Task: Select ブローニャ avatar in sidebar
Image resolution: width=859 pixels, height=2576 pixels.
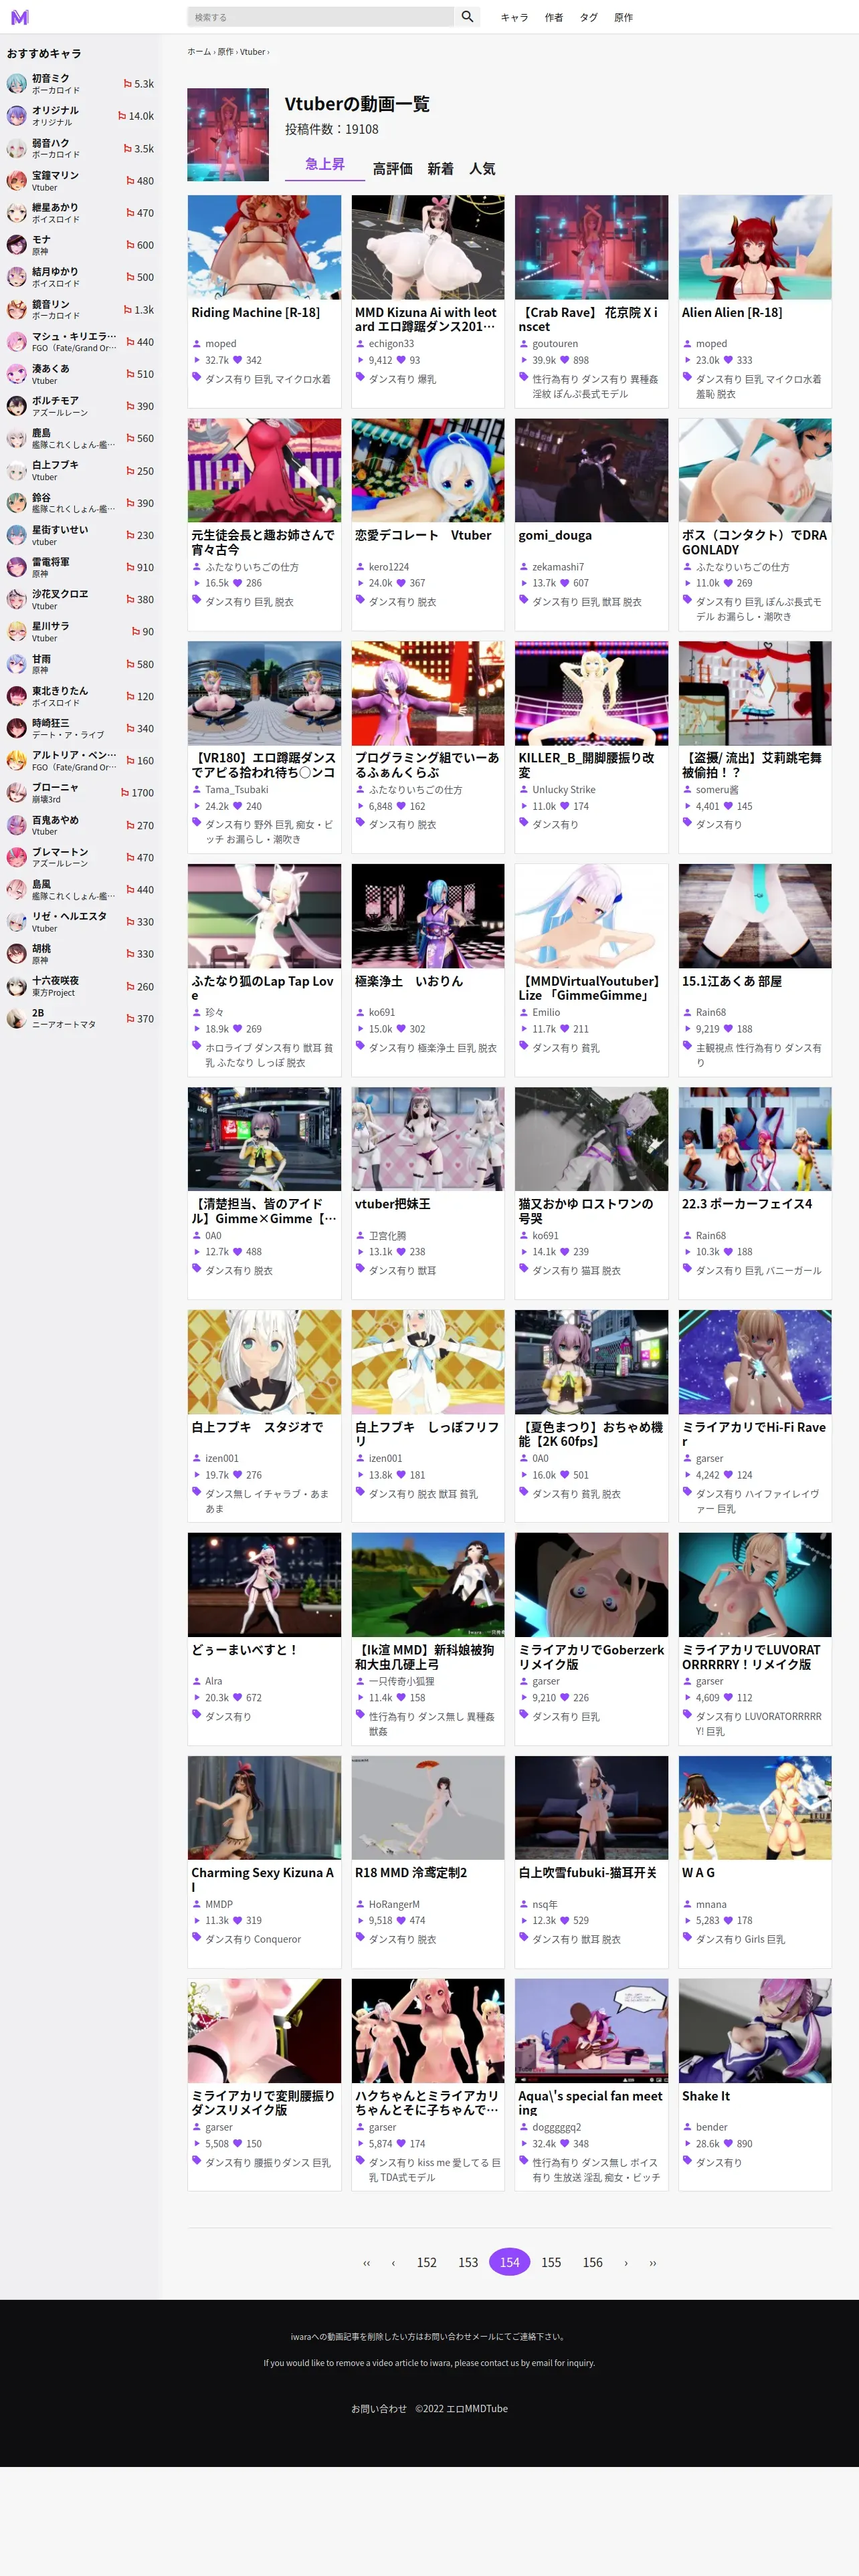Action: pos(16,793)
